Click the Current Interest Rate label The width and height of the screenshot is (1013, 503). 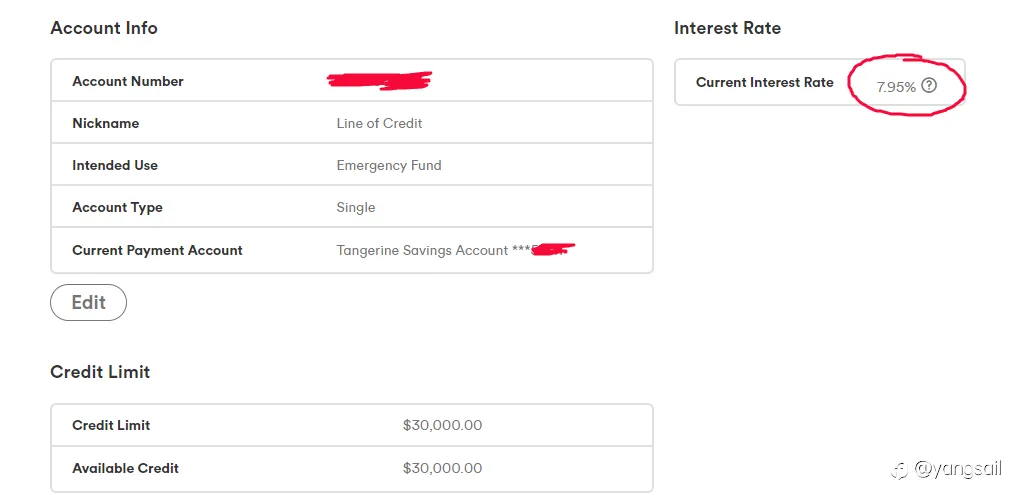[x=765, y=83]
